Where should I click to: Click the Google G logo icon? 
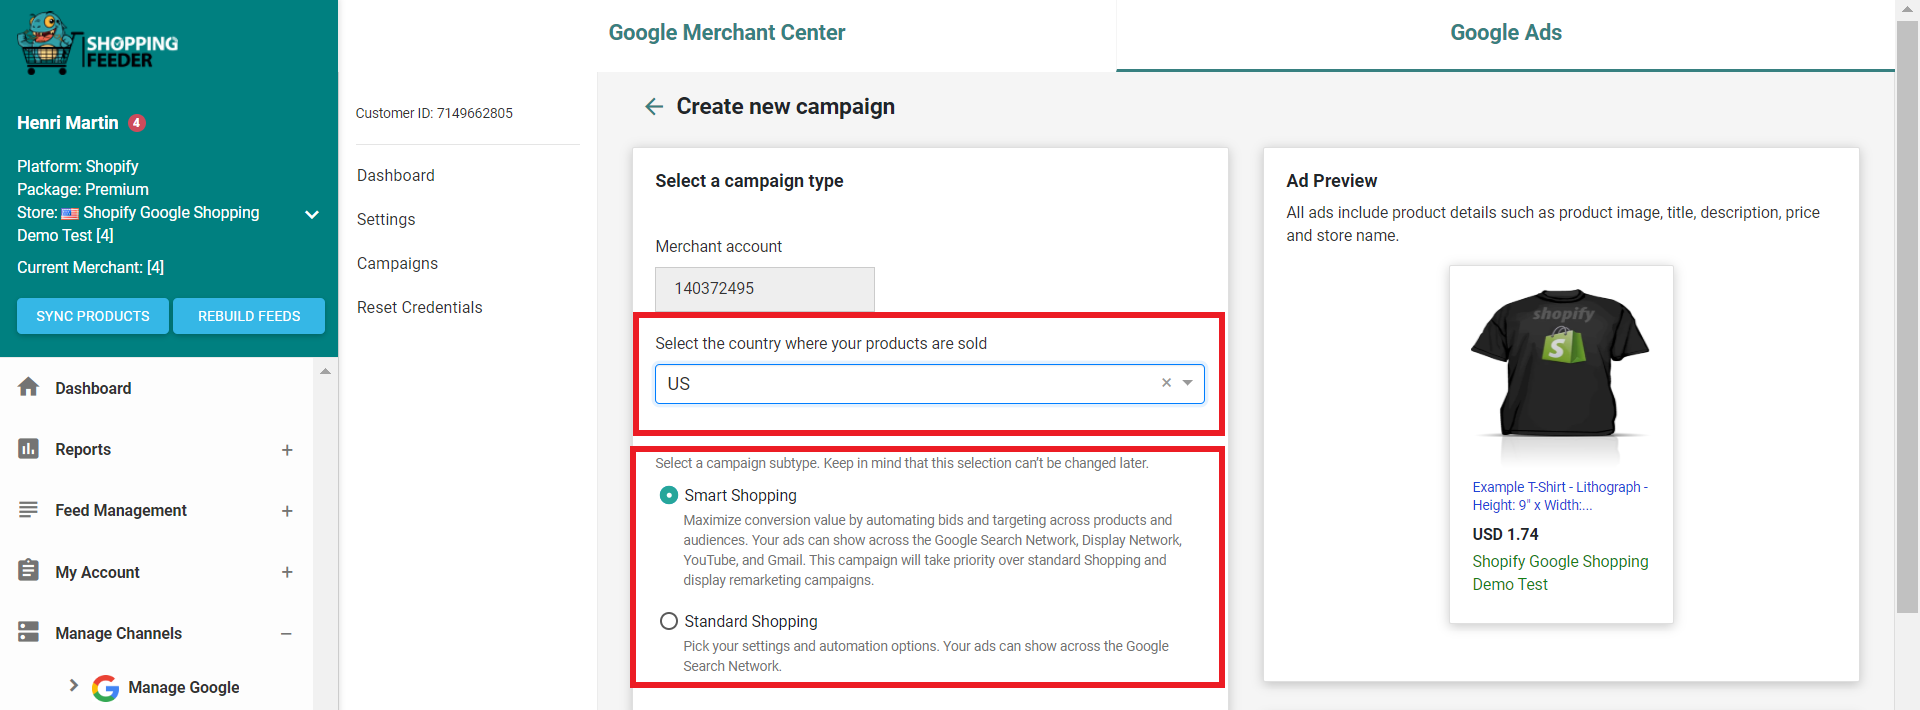(x=105, y=688)
